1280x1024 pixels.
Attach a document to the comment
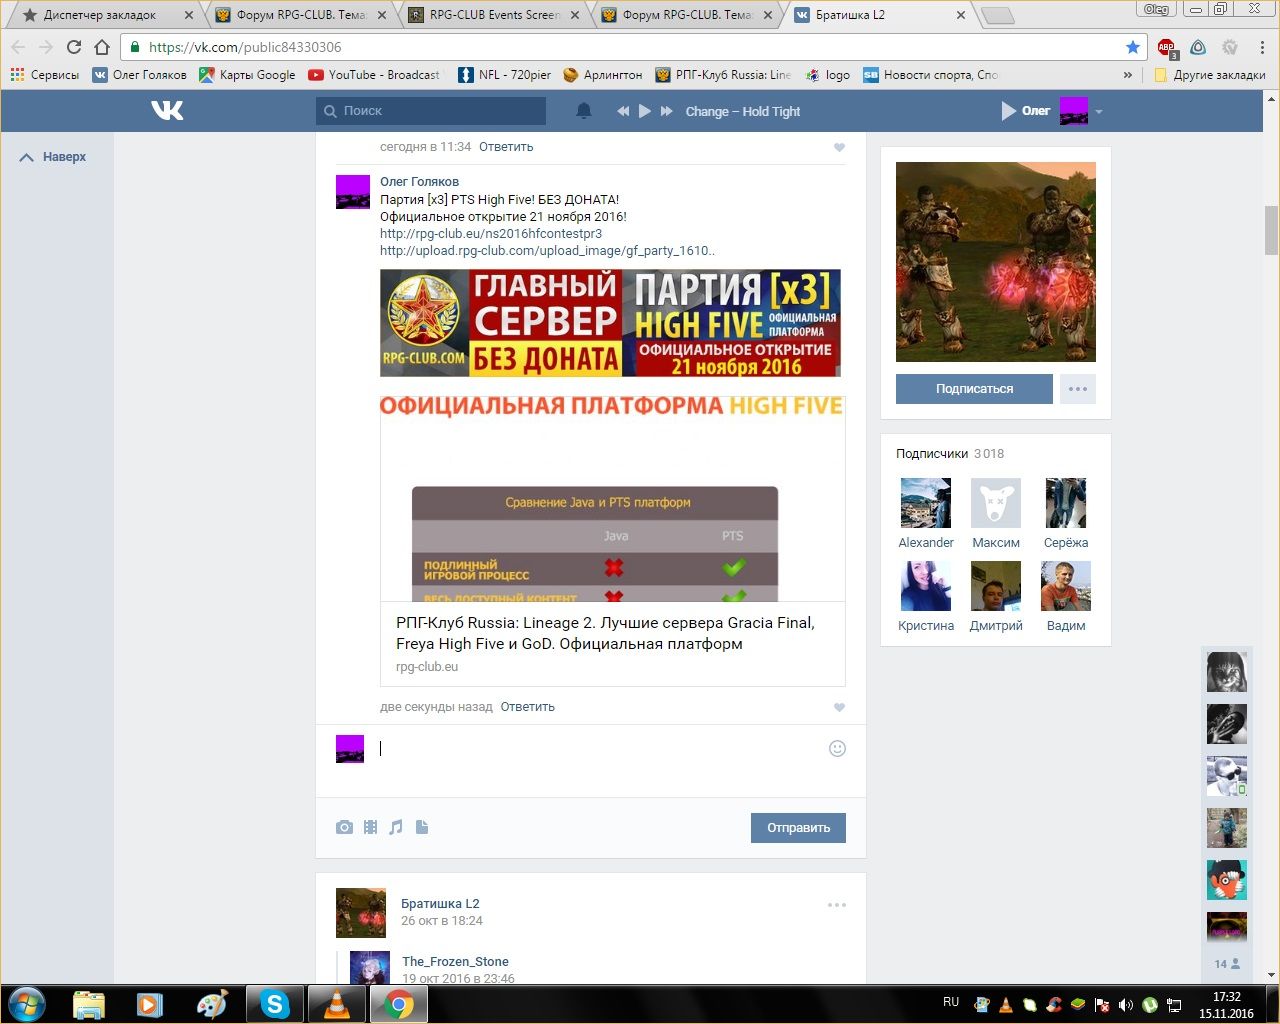[x=422, y=827]
